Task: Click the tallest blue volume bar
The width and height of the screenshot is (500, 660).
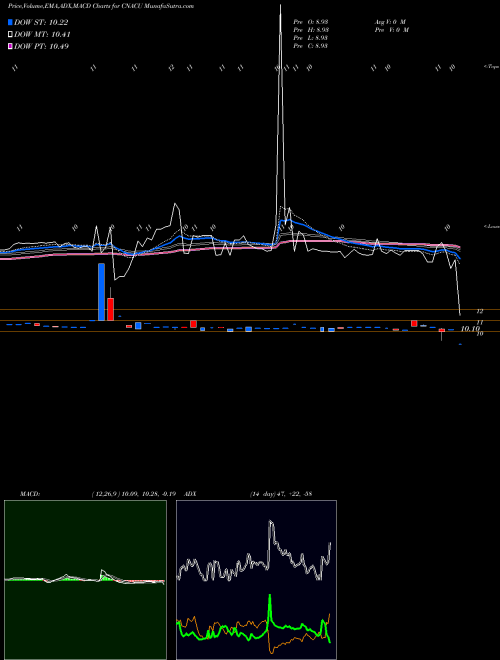Action: 101,292
